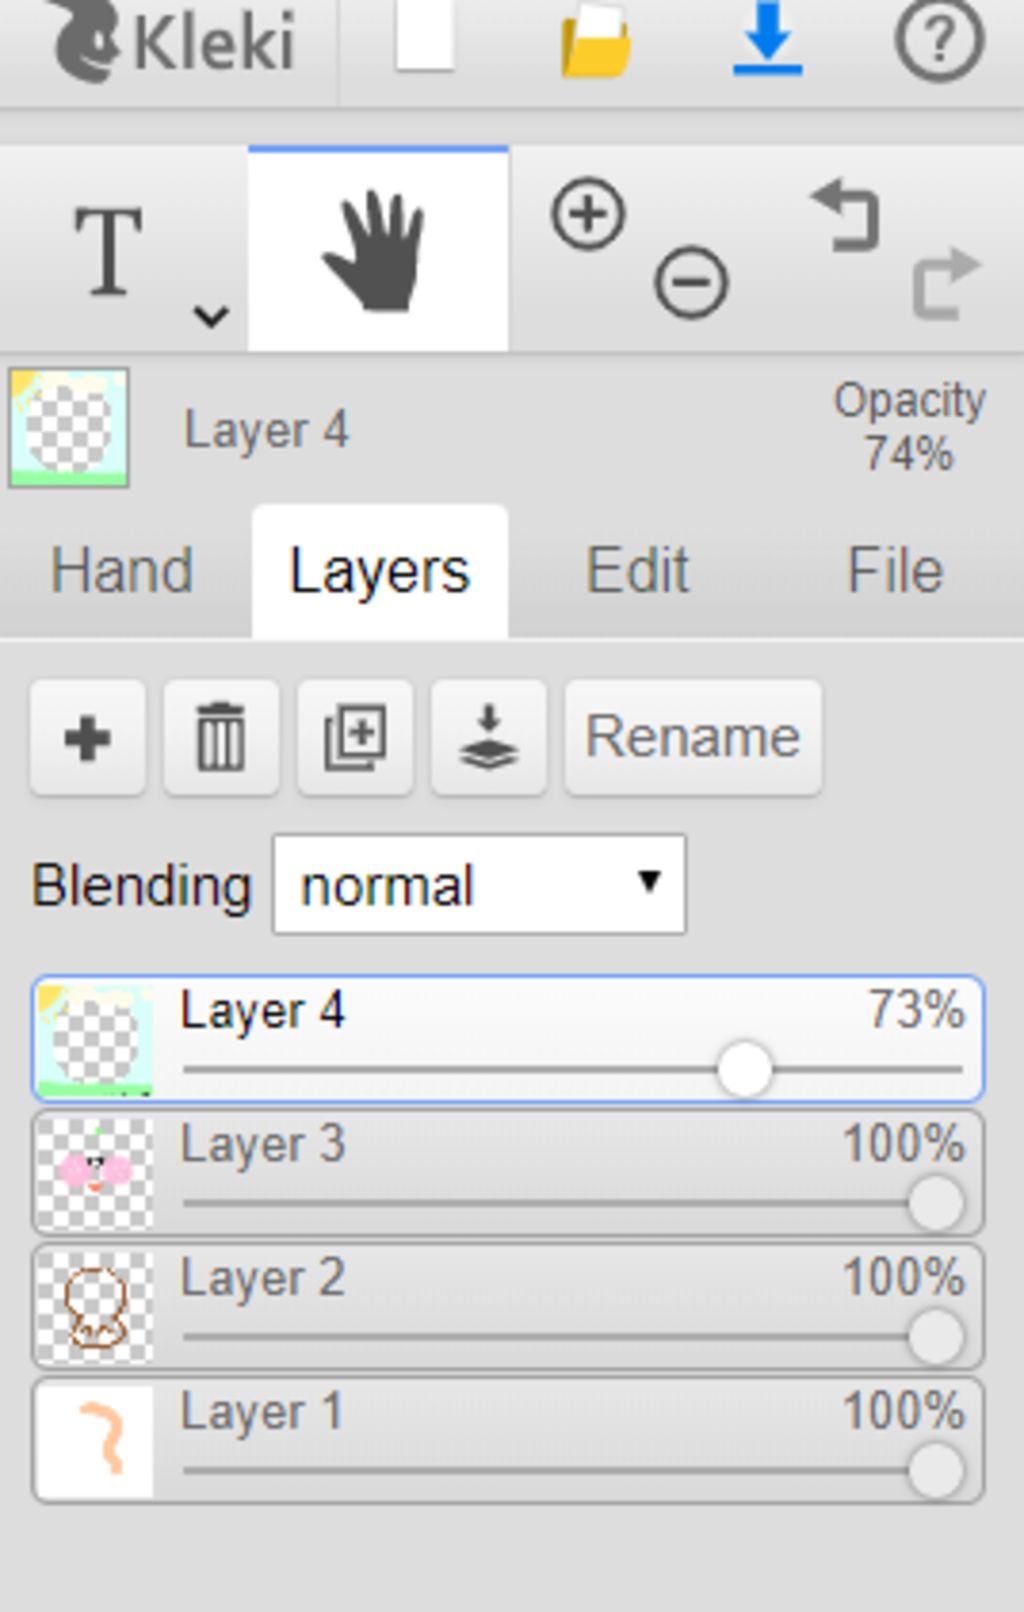
Task: Download the image with blue arrow icon
Action: pos(767,38)
